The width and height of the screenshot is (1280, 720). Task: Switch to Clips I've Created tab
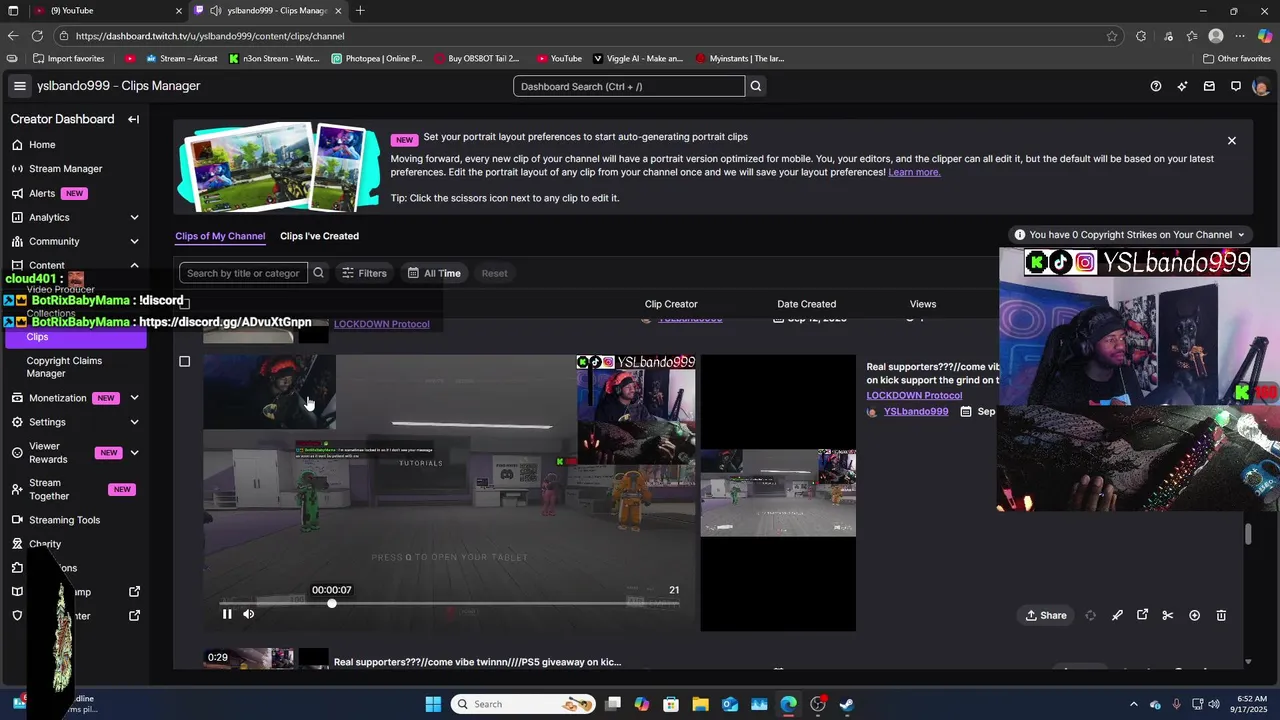(319, 236)
